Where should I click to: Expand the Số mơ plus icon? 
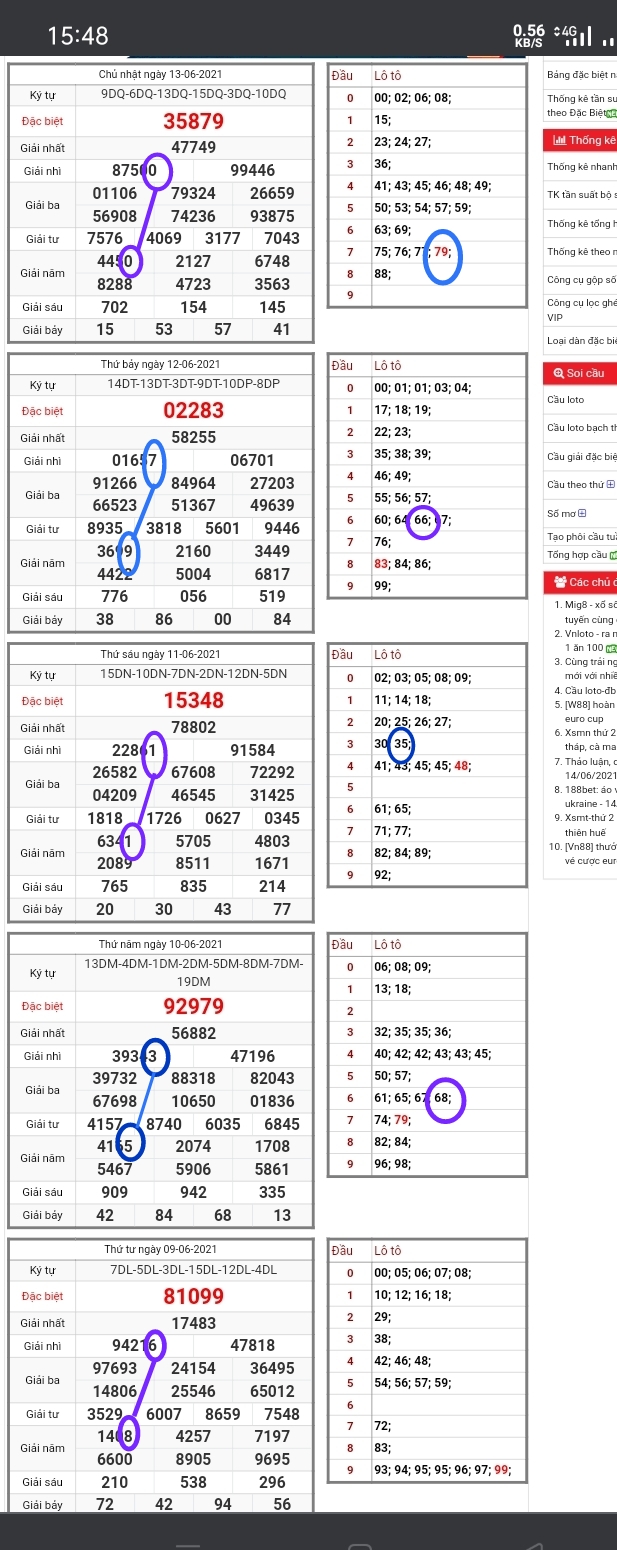point(583,513)
